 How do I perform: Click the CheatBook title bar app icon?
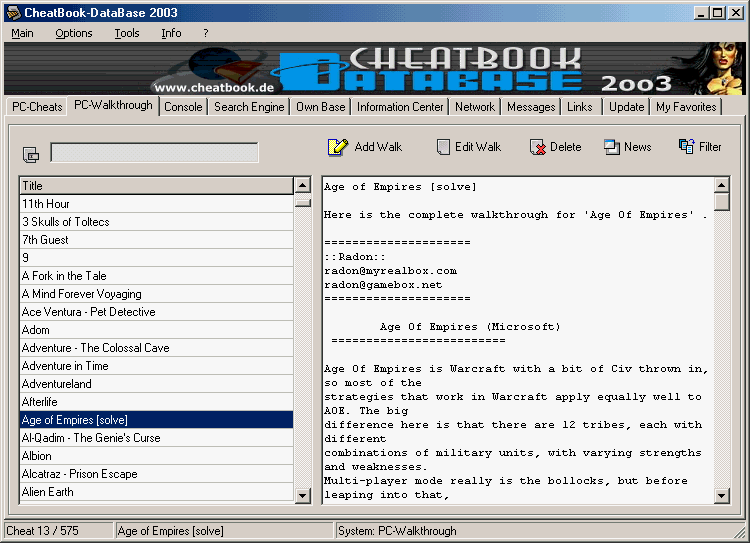(x=11, y=12)
